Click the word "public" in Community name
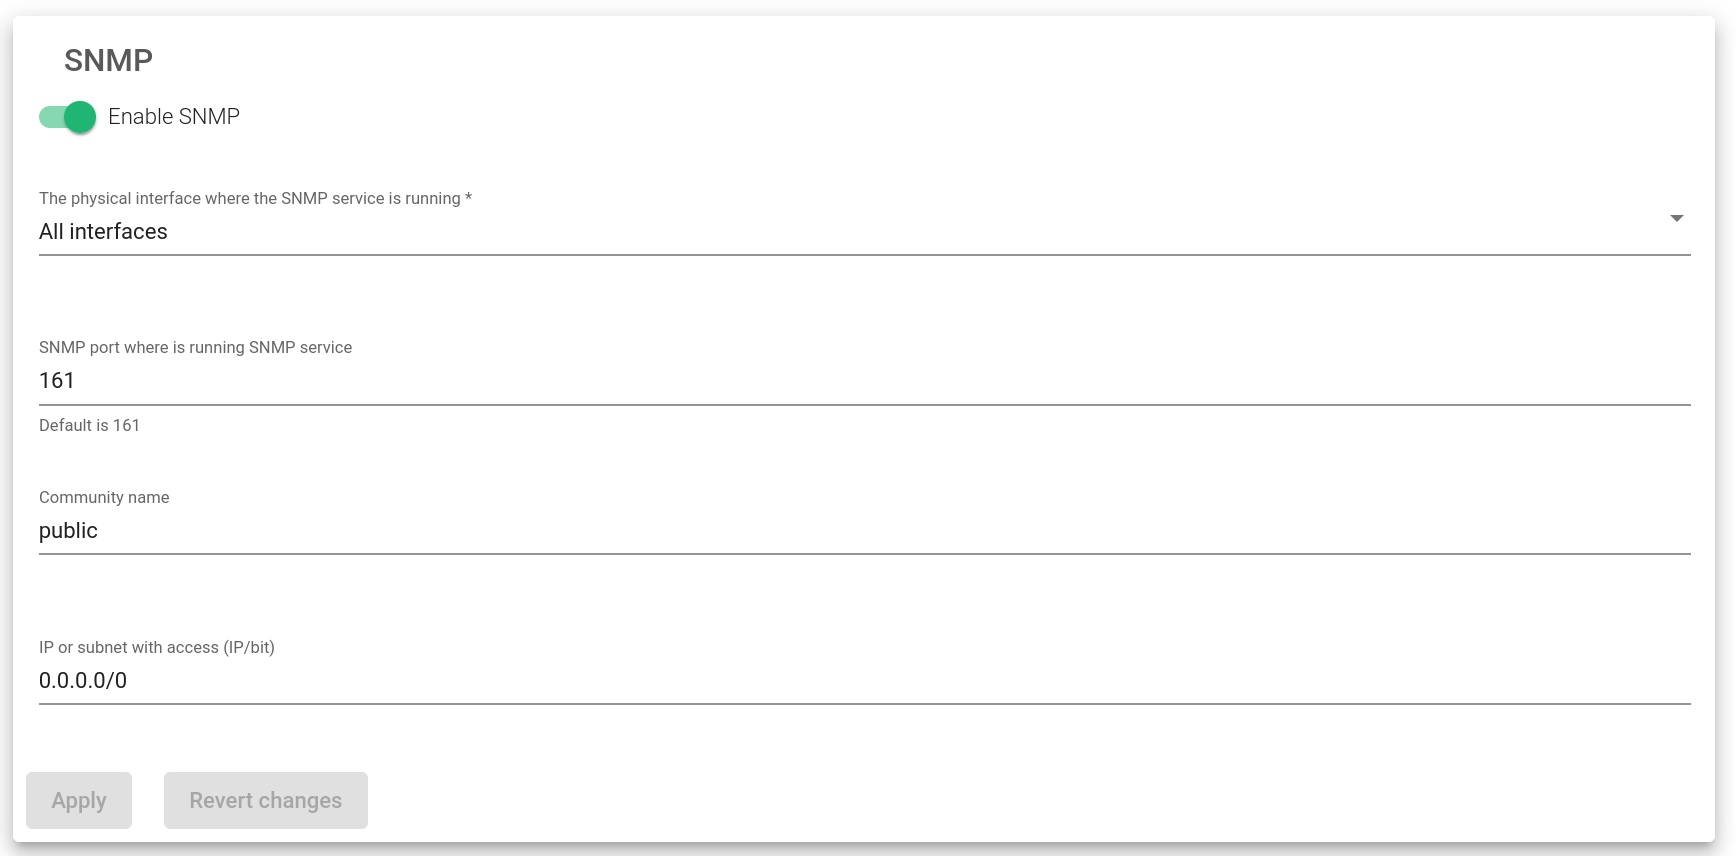1736x856 pixels. tap(68, 531)
